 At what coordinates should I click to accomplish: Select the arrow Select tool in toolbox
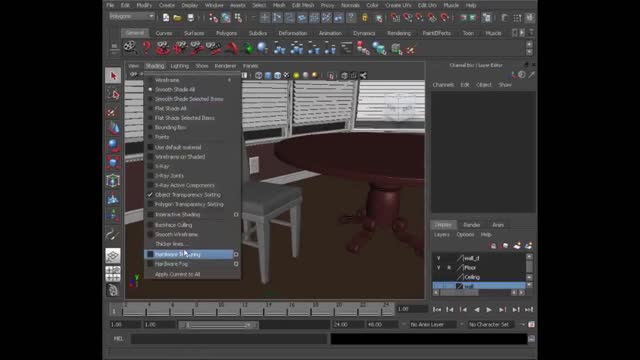pos(113,76)
